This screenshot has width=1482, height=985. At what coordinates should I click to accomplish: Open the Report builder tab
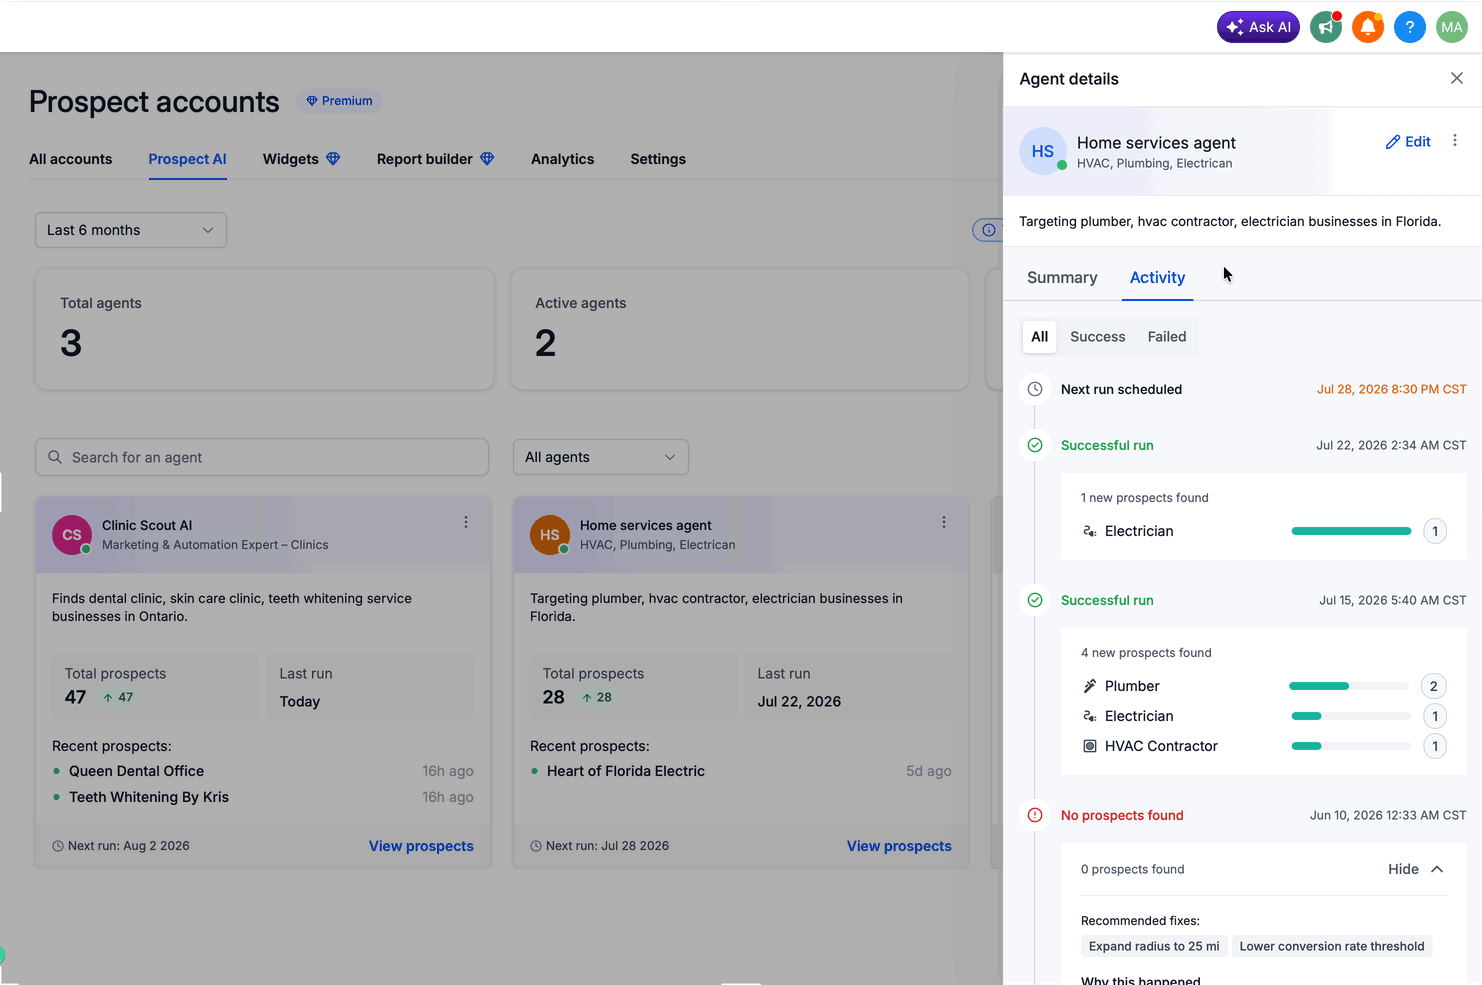425,159
